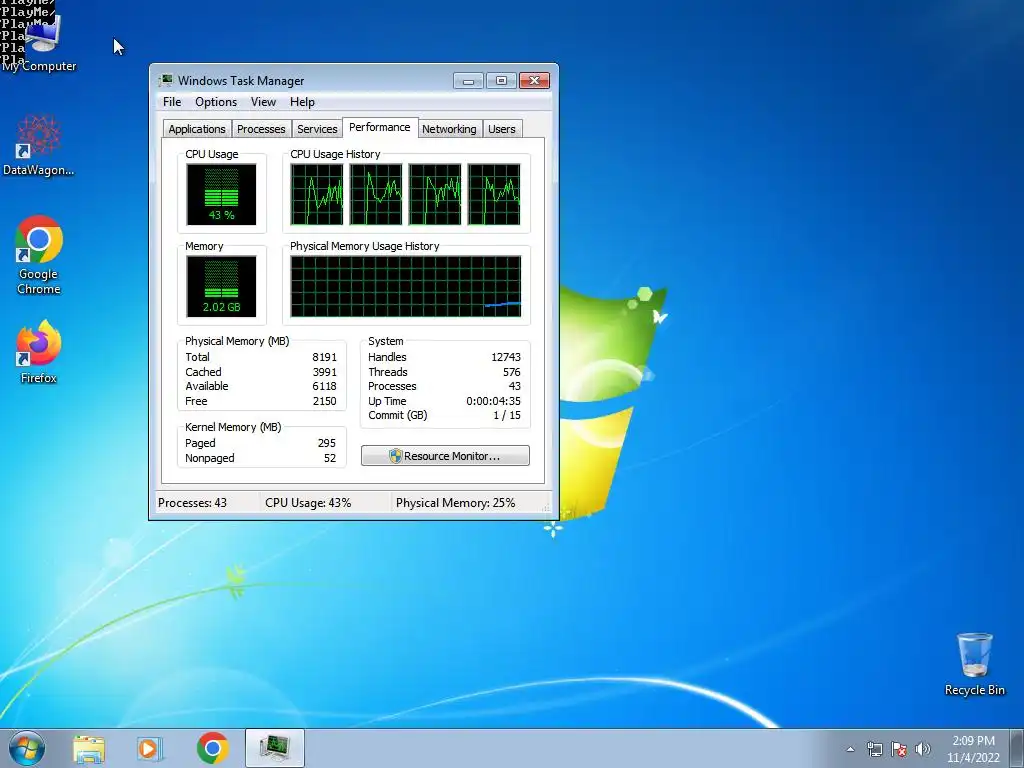
Task: Click the first CPU Usage History graph
Action: [317, 194]
